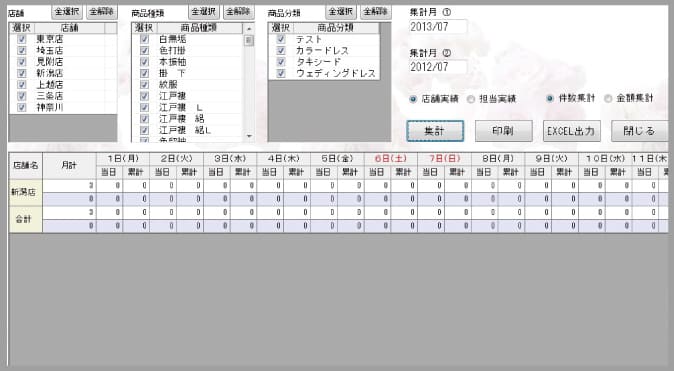Screen dimensions: 674x371
Task: Uncheck the 色打掛 product type checkbox
Action: (144, 51)
